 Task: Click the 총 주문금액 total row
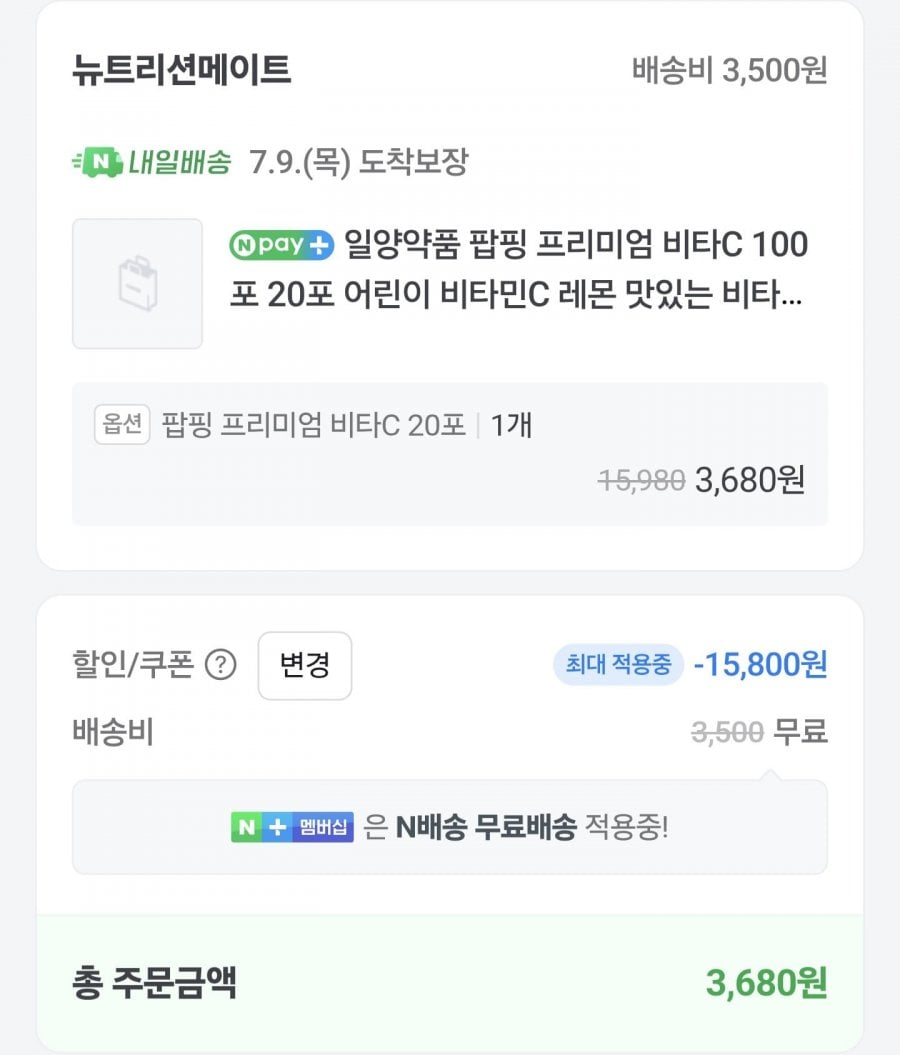pyautogui.click(x=449, y=983)
